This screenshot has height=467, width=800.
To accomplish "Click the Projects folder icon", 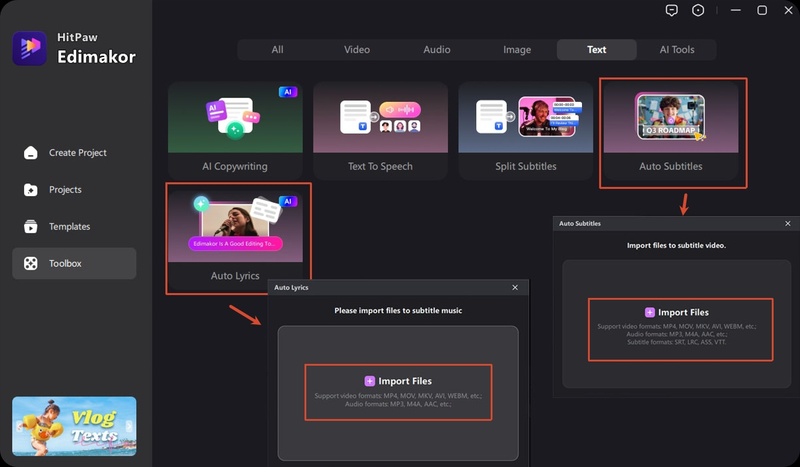I will coord(31,190).
